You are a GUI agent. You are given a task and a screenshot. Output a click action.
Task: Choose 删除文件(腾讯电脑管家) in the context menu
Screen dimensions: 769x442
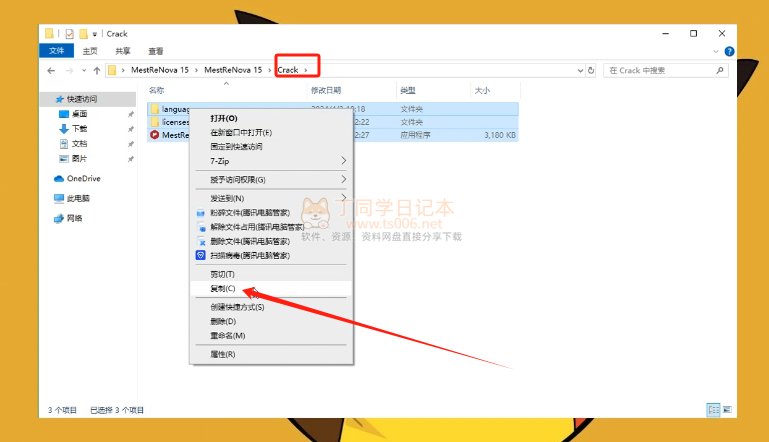(x=271, y=241)
